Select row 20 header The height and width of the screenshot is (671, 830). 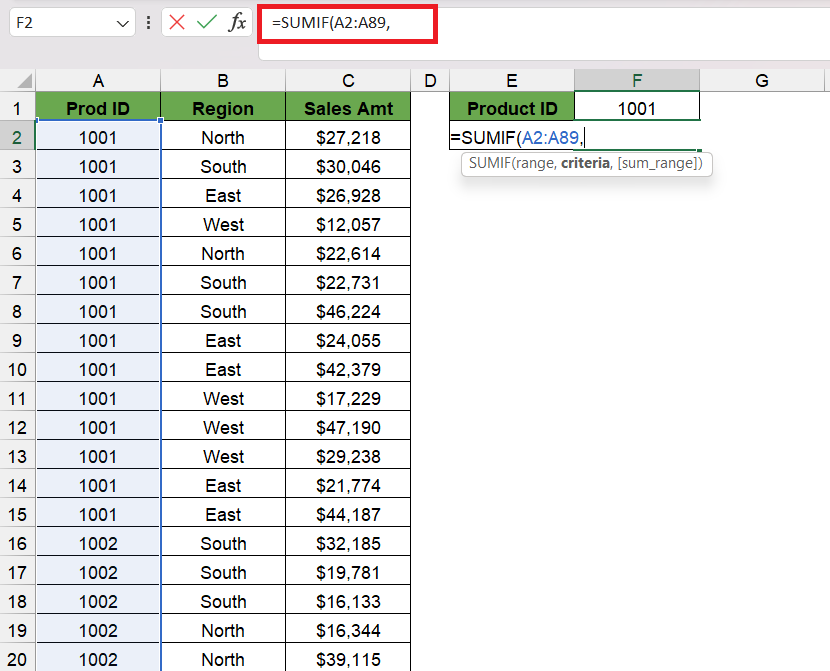click(17, 659)
